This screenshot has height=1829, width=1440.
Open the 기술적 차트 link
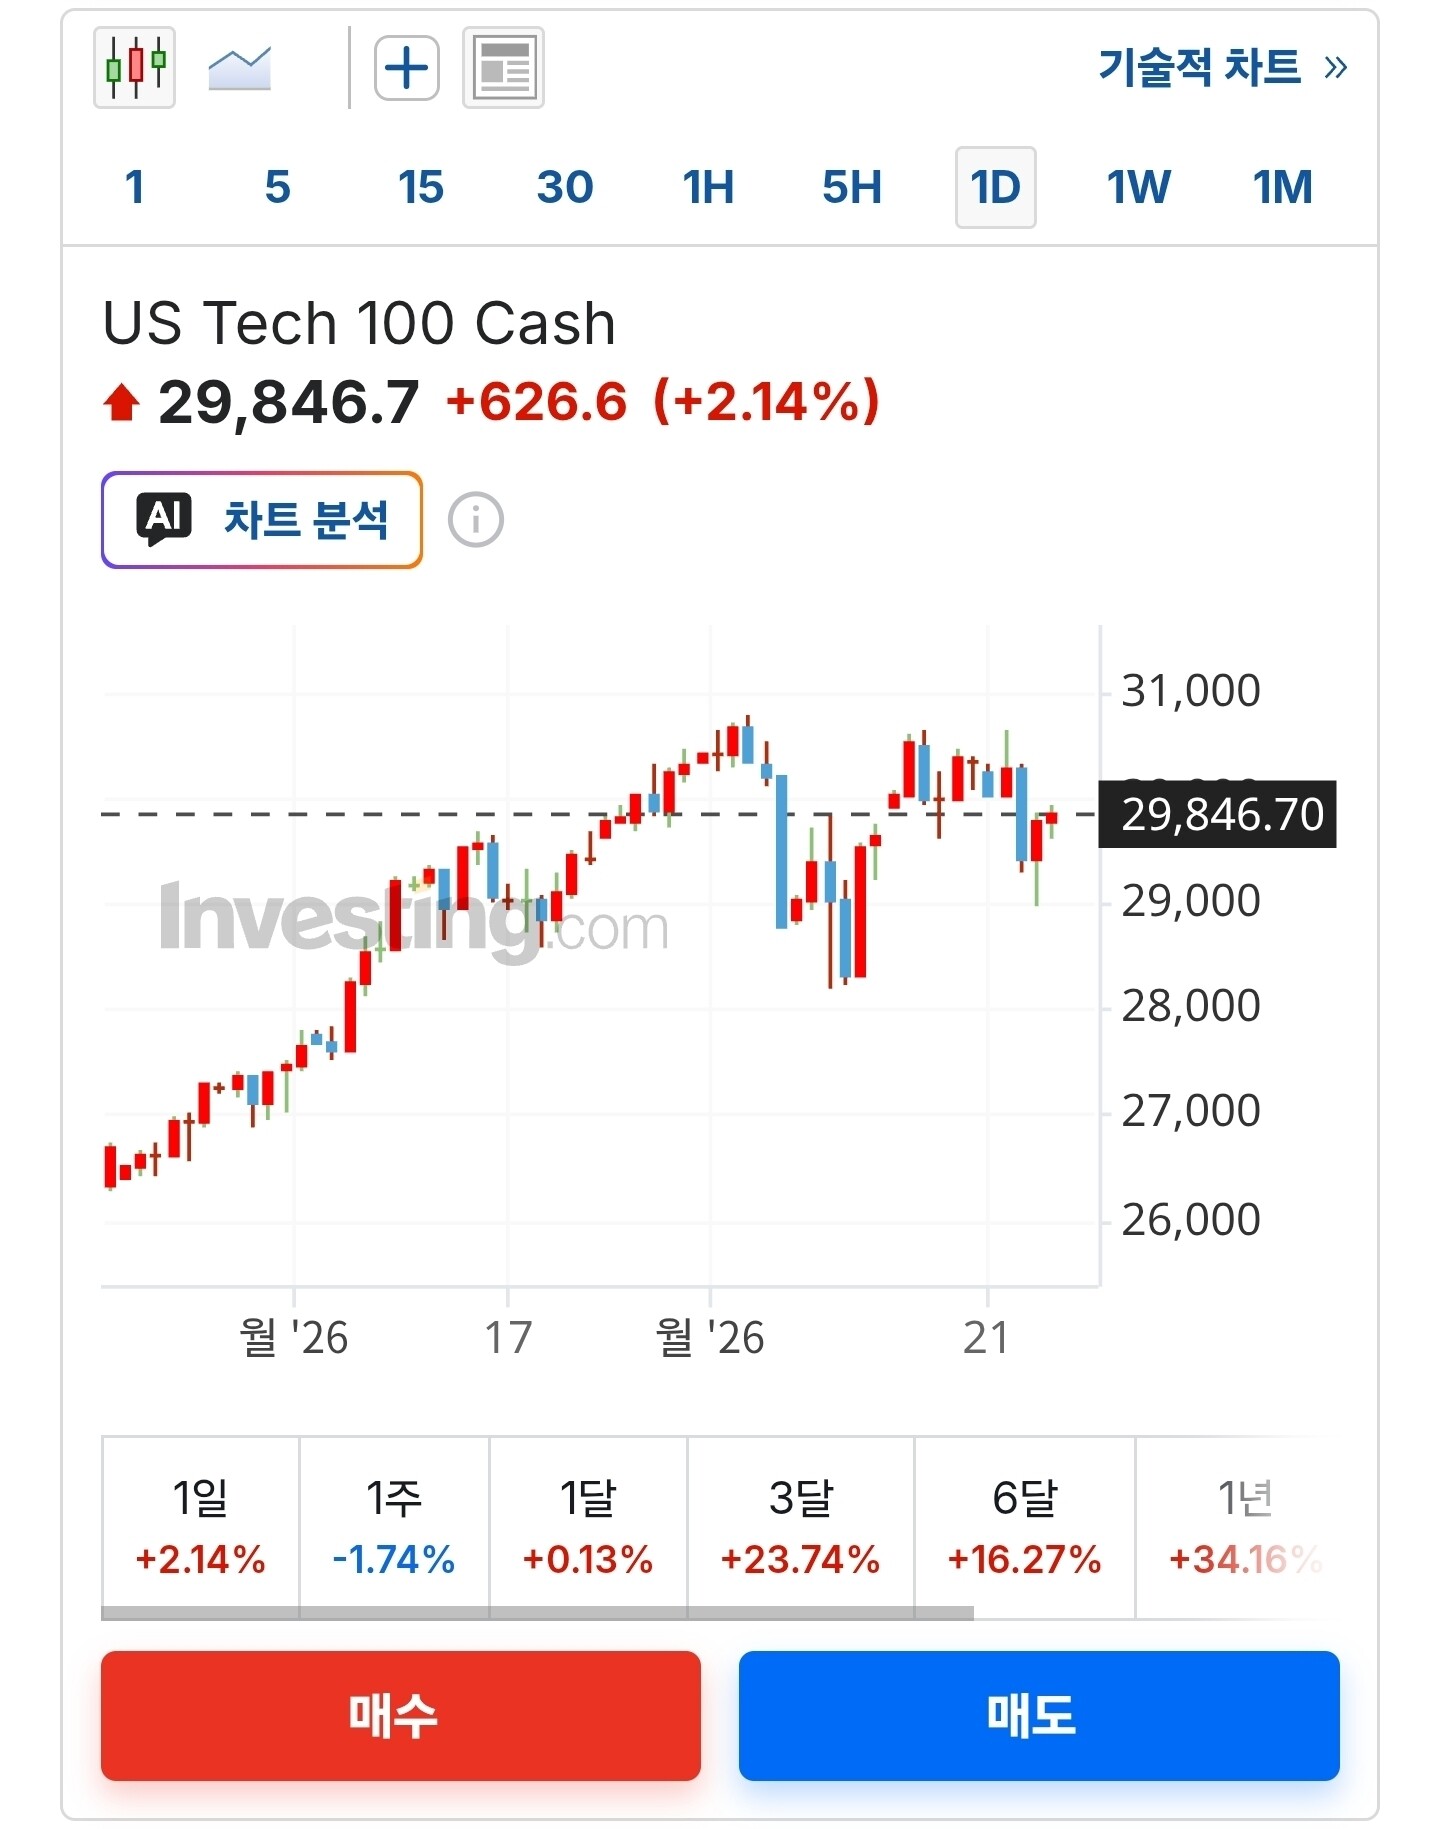tap(1200, 68)
